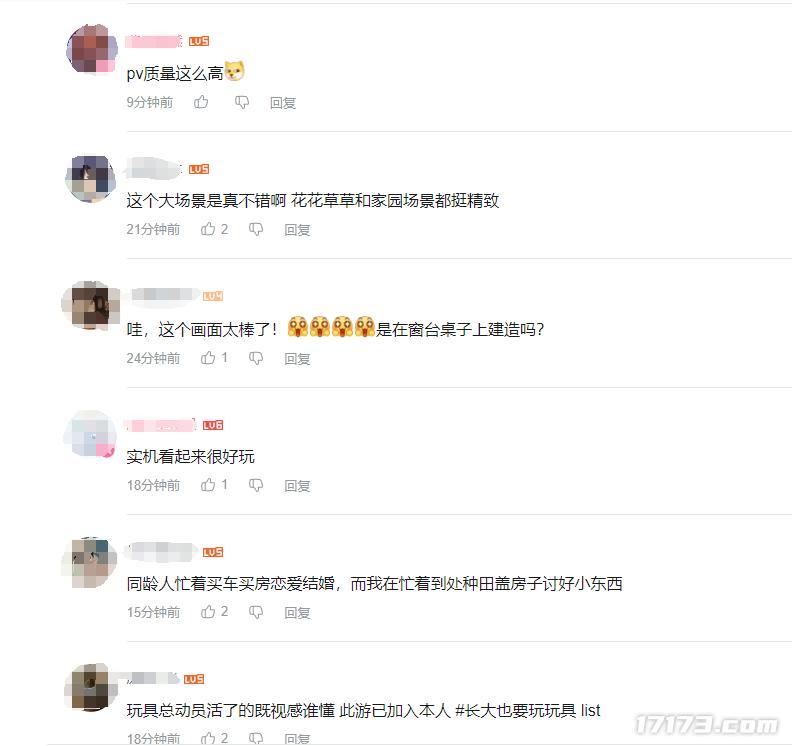Click LV5 badge beside '同龄人忙着买车买房' commenter

click(213, 552)
